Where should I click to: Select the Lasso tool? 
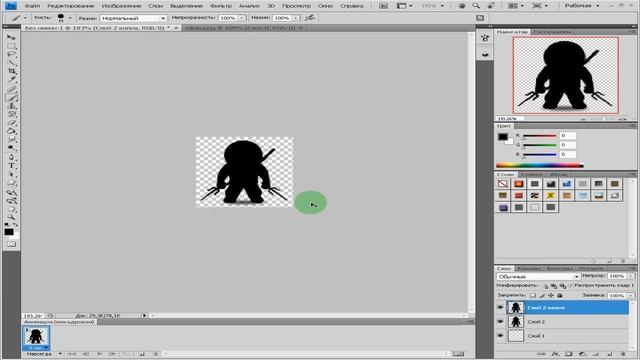pyautogui.click(x=11, y=54)
